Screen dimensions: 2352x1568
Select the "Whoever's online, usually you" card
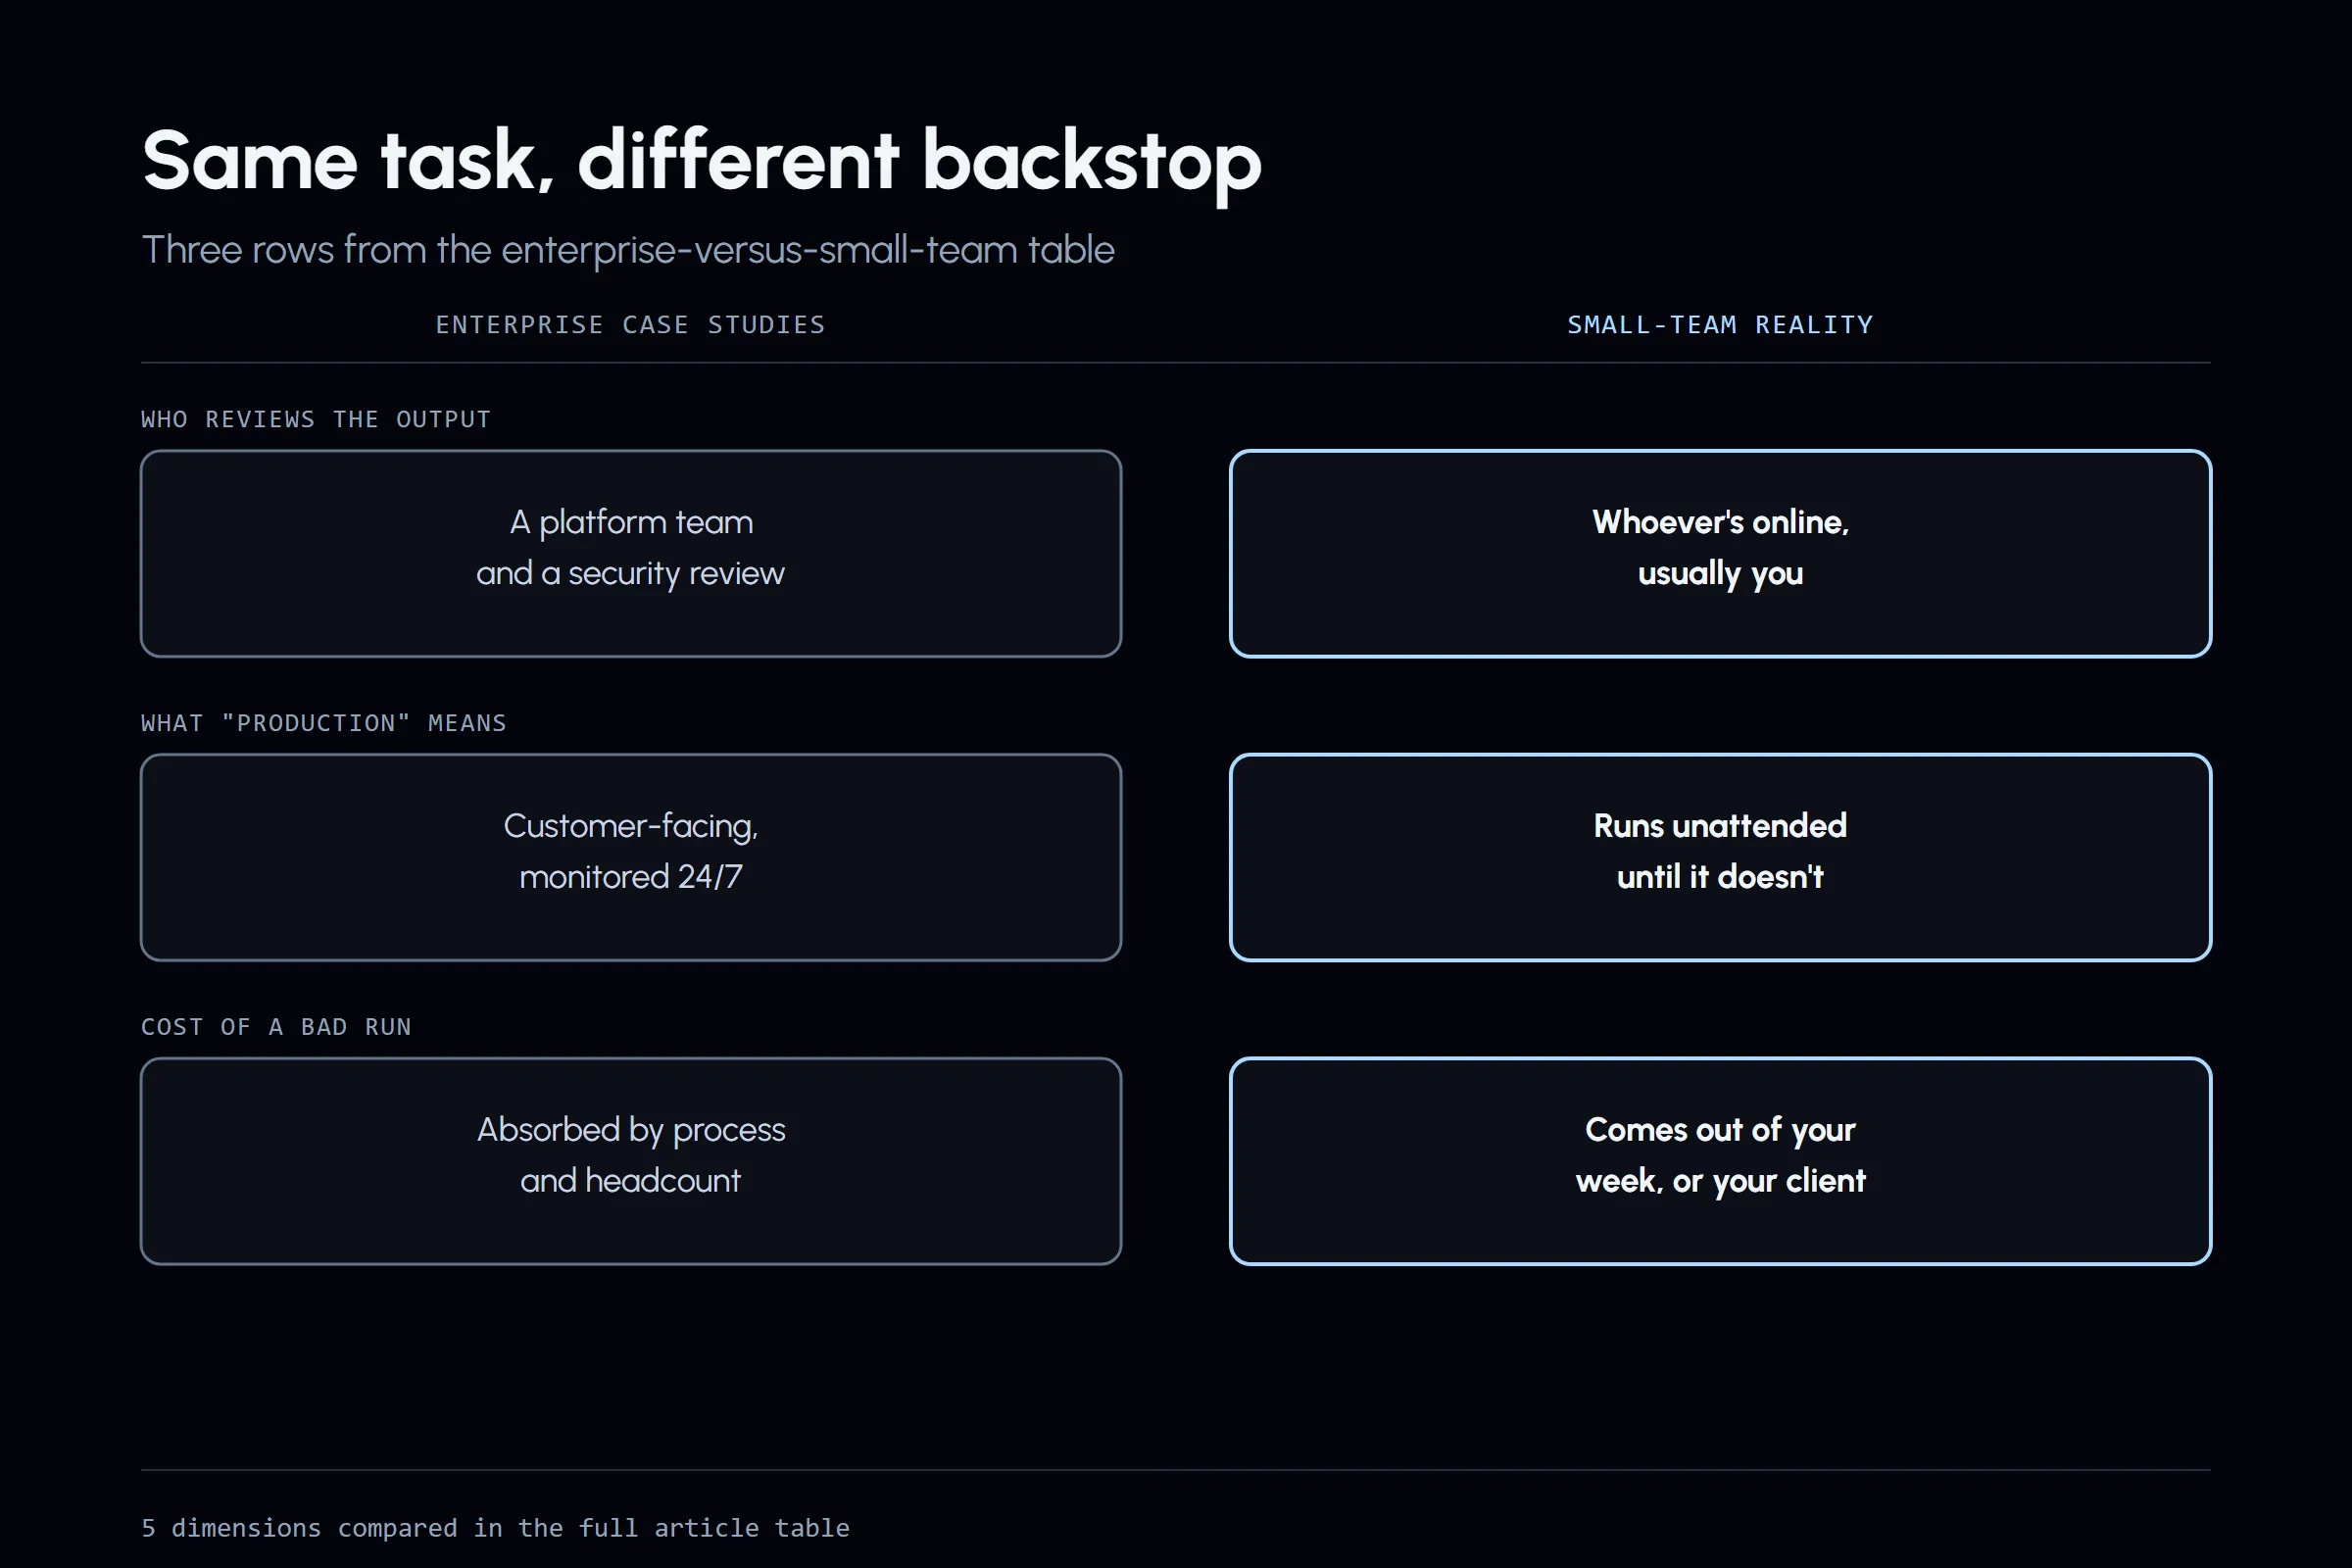click(x=1720, y=553)
